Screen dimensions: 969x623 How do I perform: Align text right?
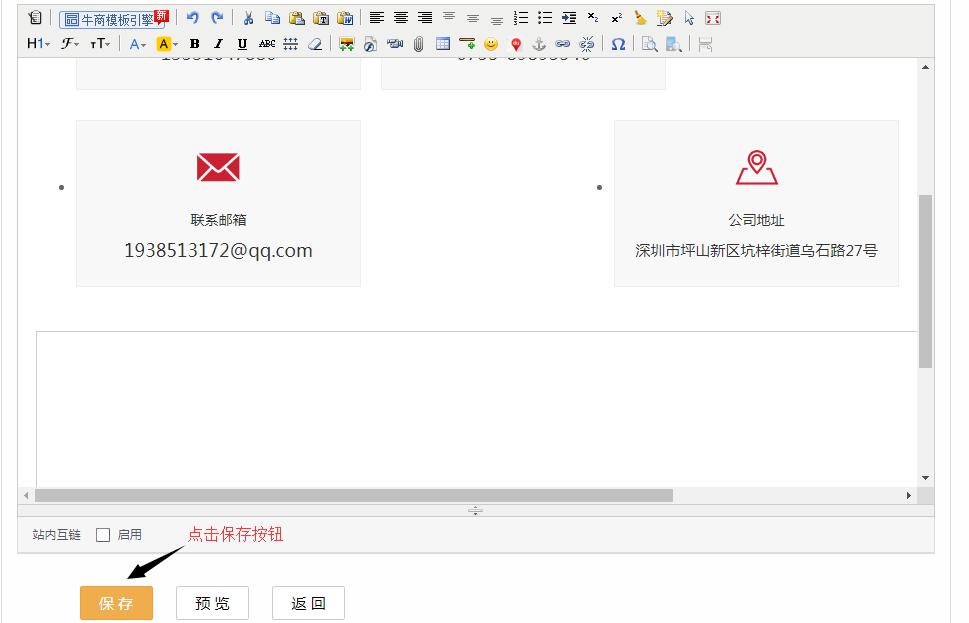(x=425, y=18)
